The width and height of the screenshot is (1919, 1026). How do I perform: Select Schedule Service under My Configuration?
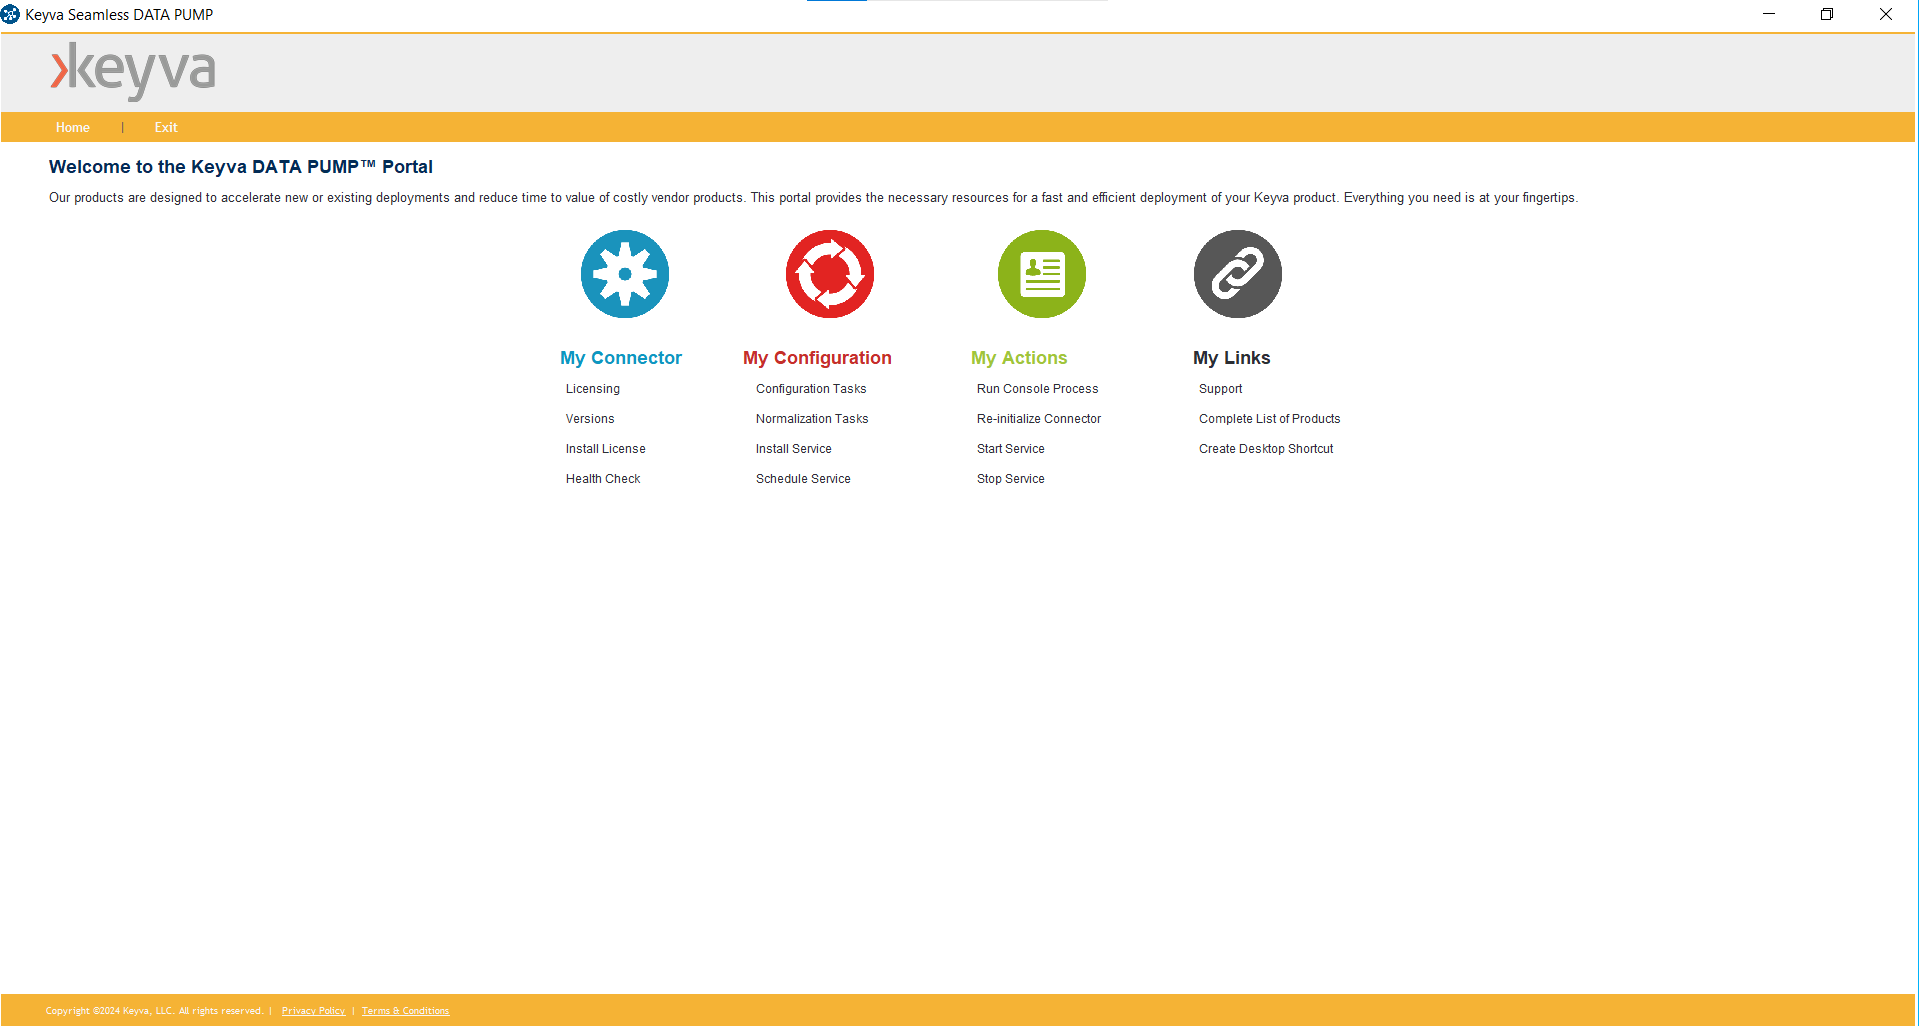pos(803,479)
